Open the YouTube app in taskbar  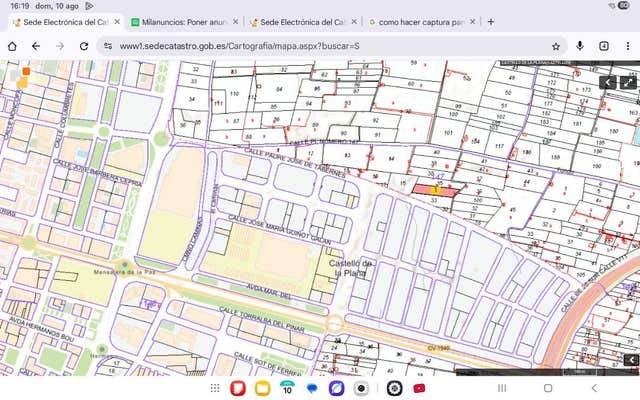coord(419,388)
